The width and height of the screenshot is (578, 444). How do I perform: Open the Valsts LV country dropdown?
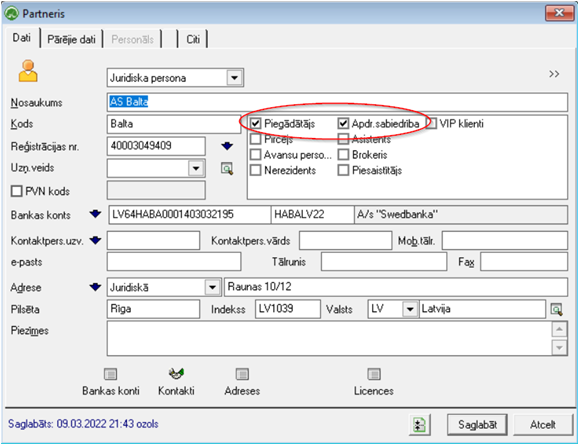click(410, 309)
